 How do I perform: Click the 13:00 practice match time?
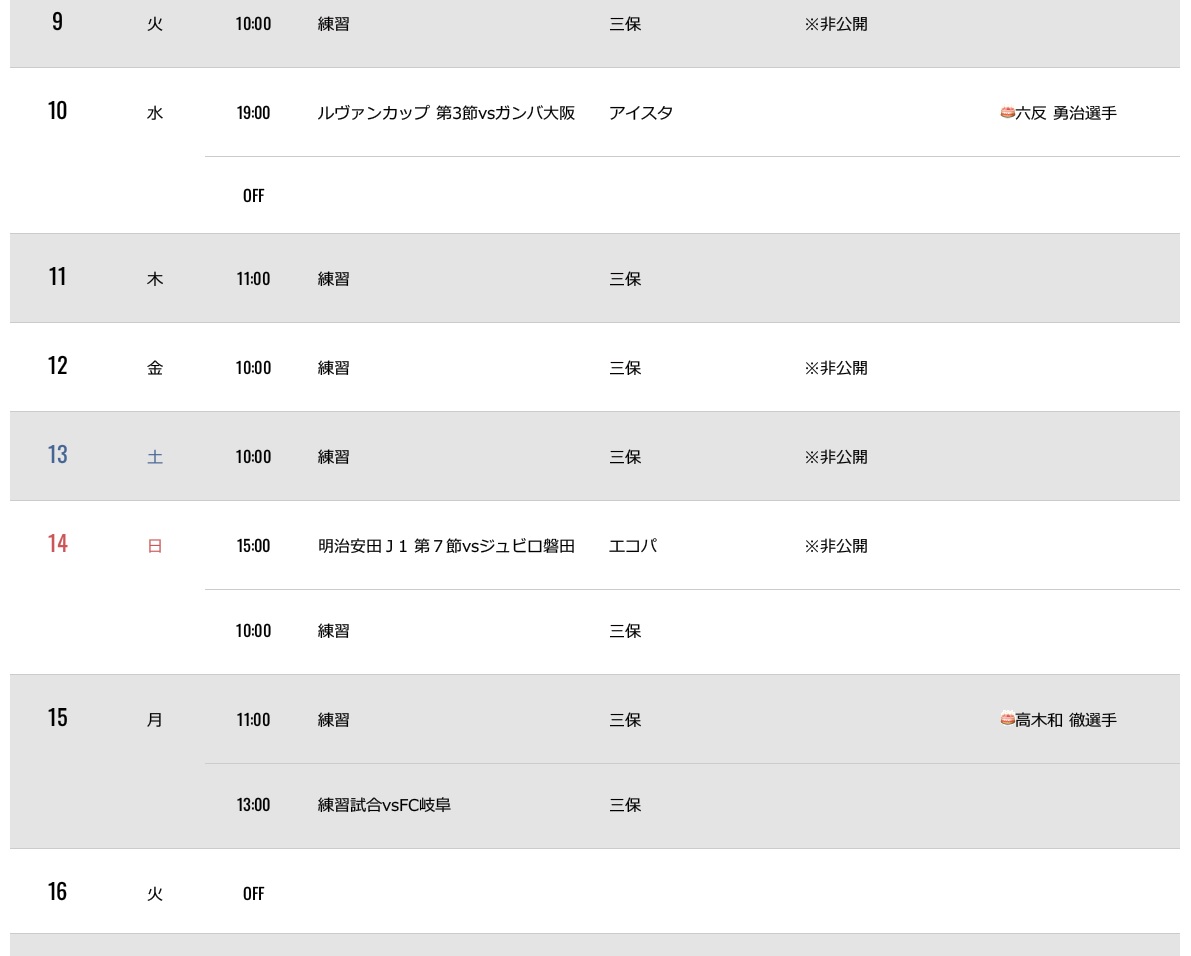[x=253, y=805]
